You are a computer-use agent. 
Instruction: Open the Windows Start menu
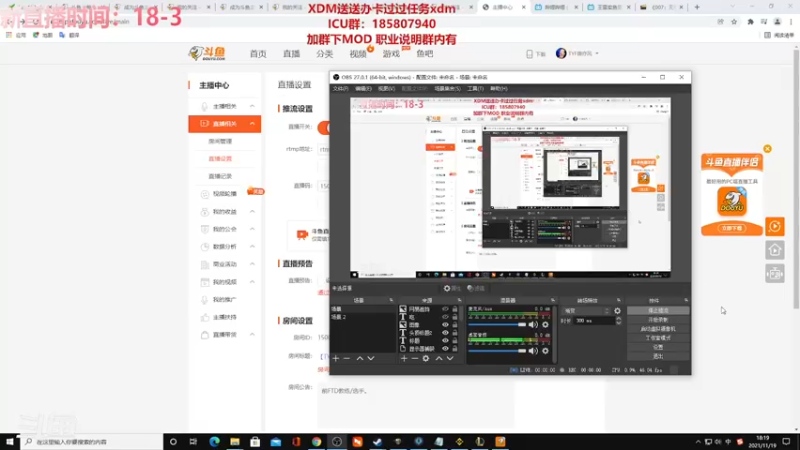[x=10, y=442]
